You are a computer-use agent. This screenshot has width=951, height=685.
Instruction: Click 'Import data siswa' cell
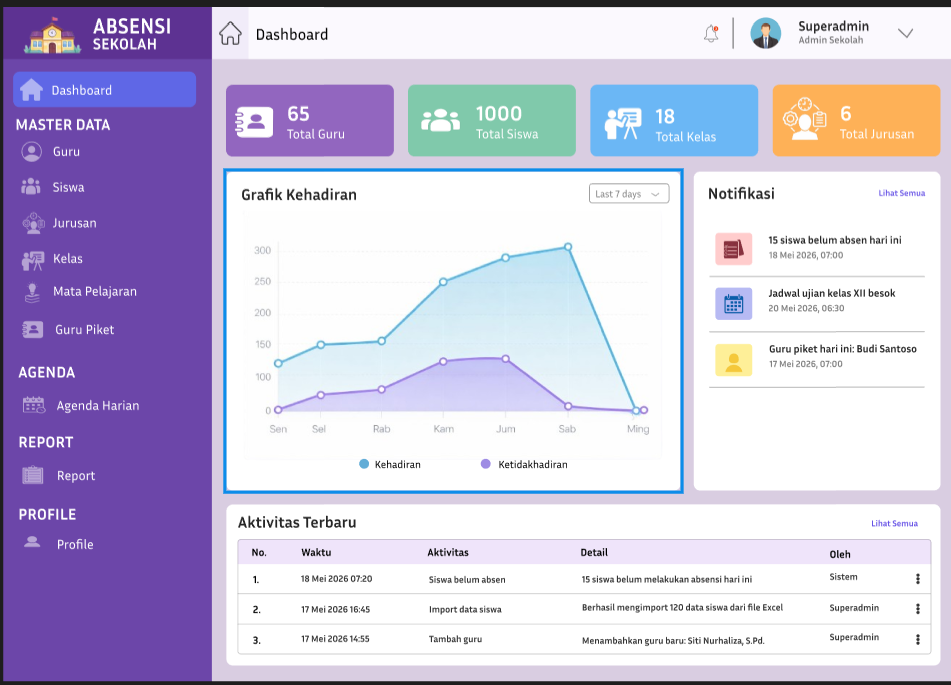point(465,609)
